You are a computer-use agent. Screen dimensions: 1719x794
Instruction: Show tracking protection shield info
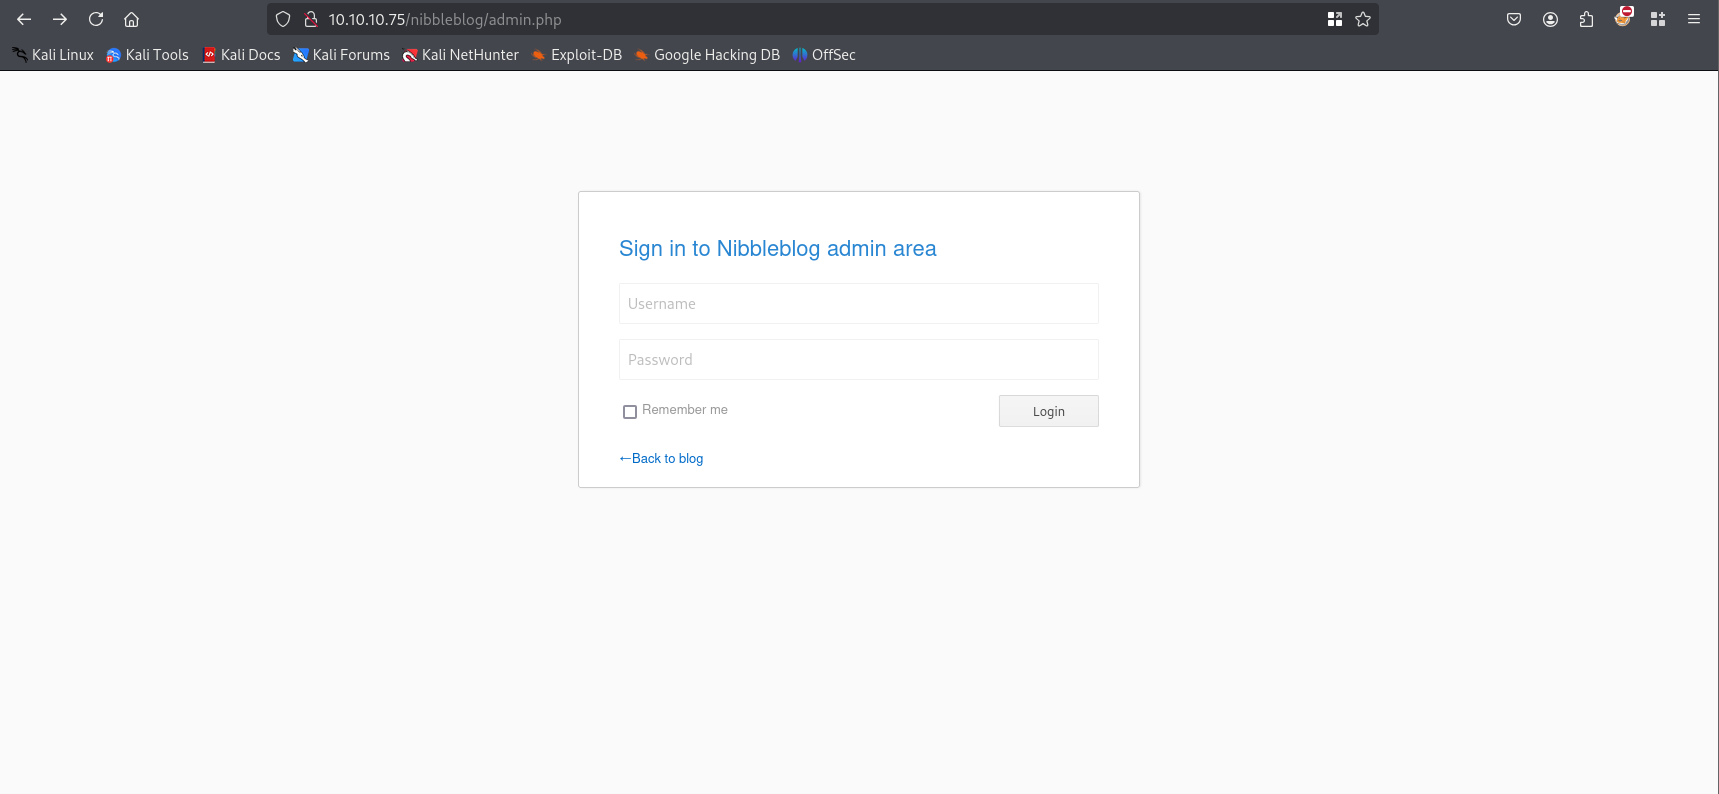click(x=283, y=19)
